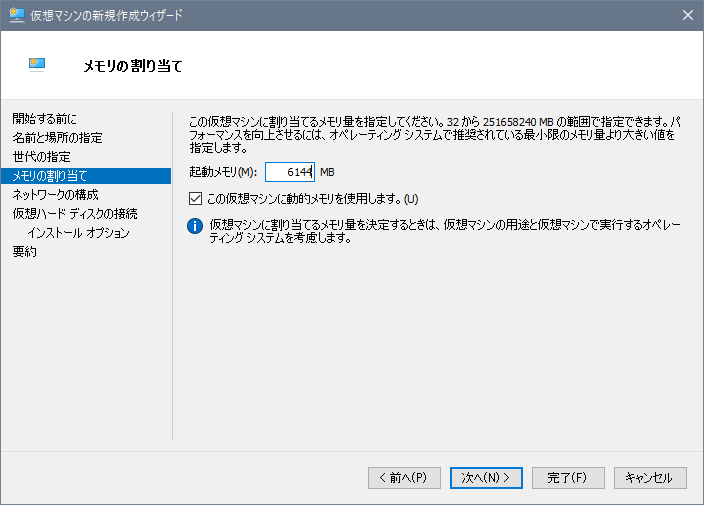Click the メモリの割り当て page heading
704x505 pixels.
(x=132, y=67)
